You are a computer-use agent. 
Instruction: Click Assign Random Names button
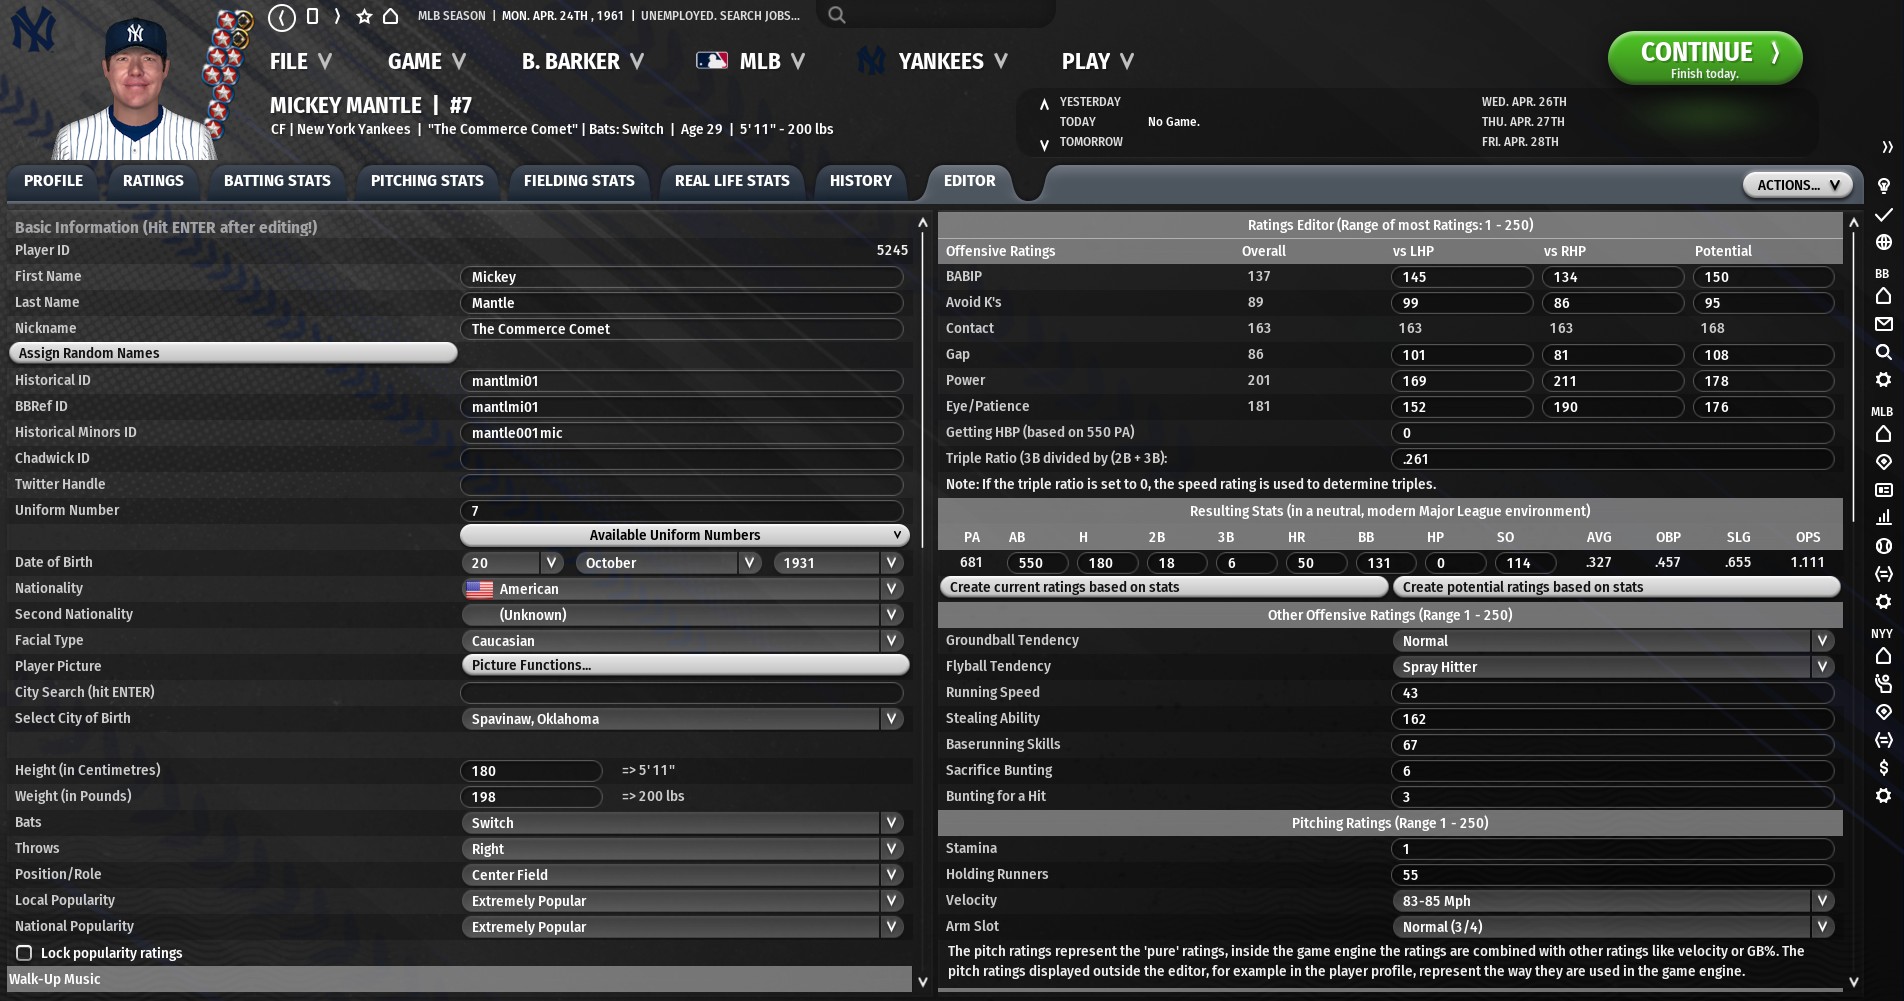(x=233, y=353)
